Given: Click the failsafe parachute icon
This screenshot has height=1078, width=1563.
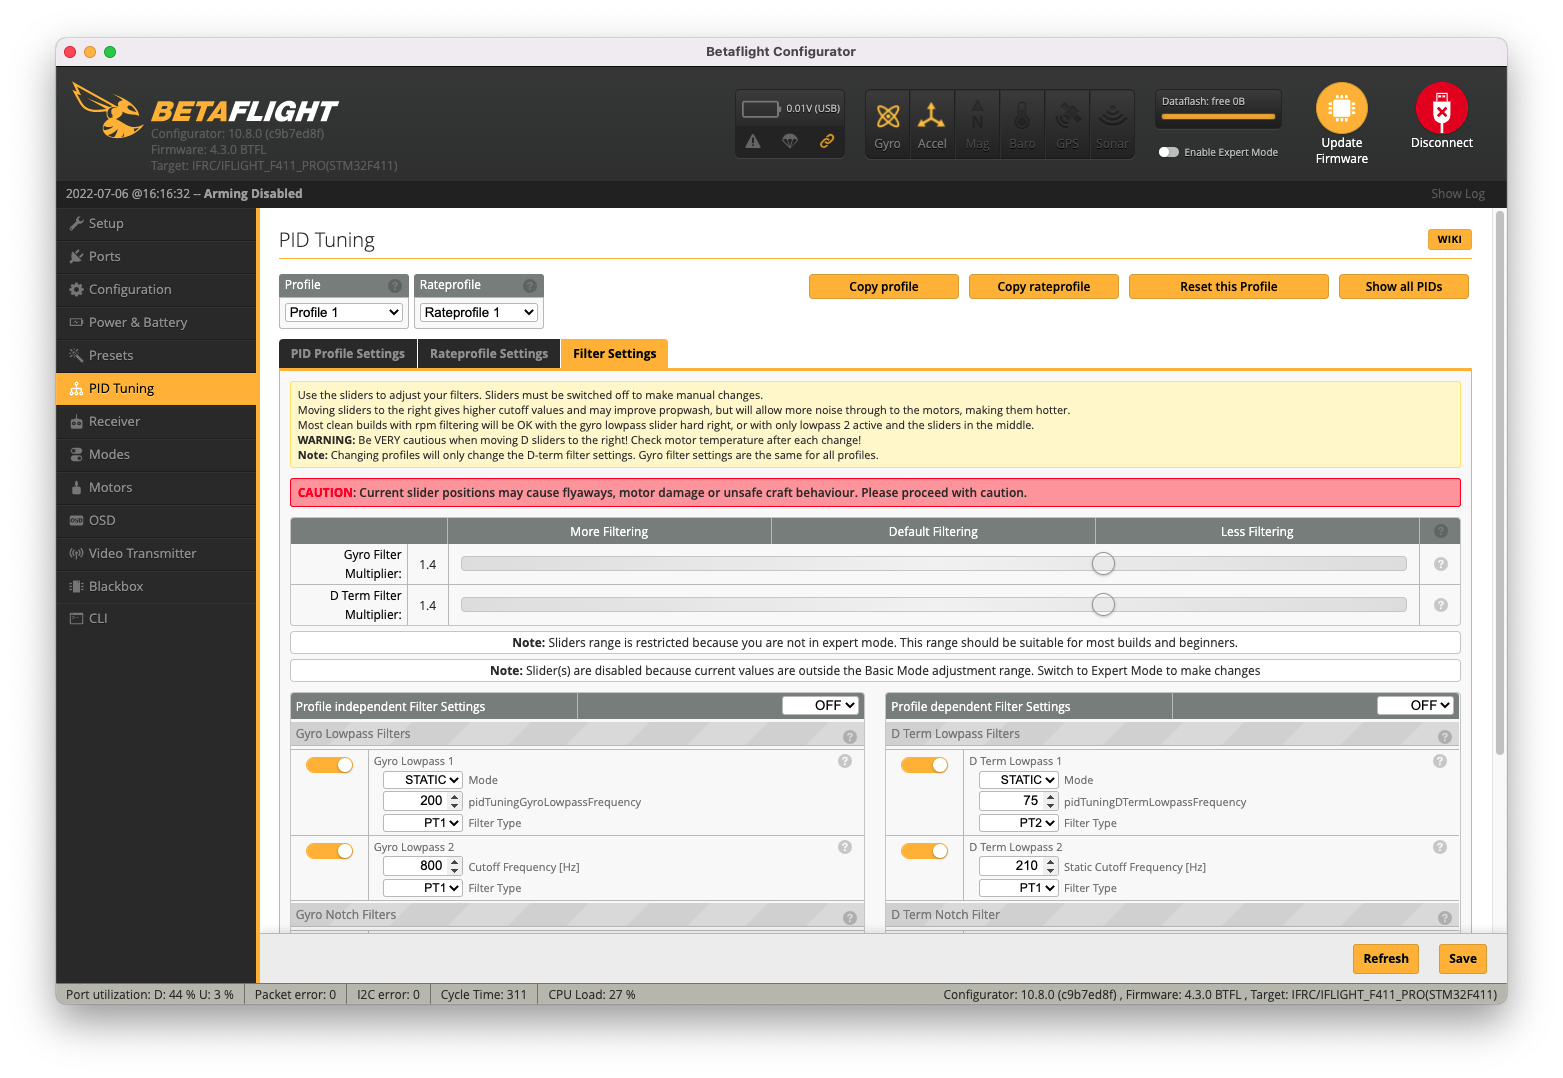Looking at the screenshot, I should click(790, 142).
